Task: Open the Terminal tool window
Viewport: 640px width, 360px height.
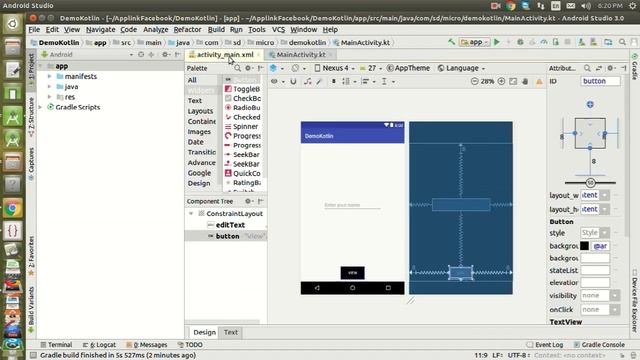Action: pyautogui.click(x=56, y=344)
